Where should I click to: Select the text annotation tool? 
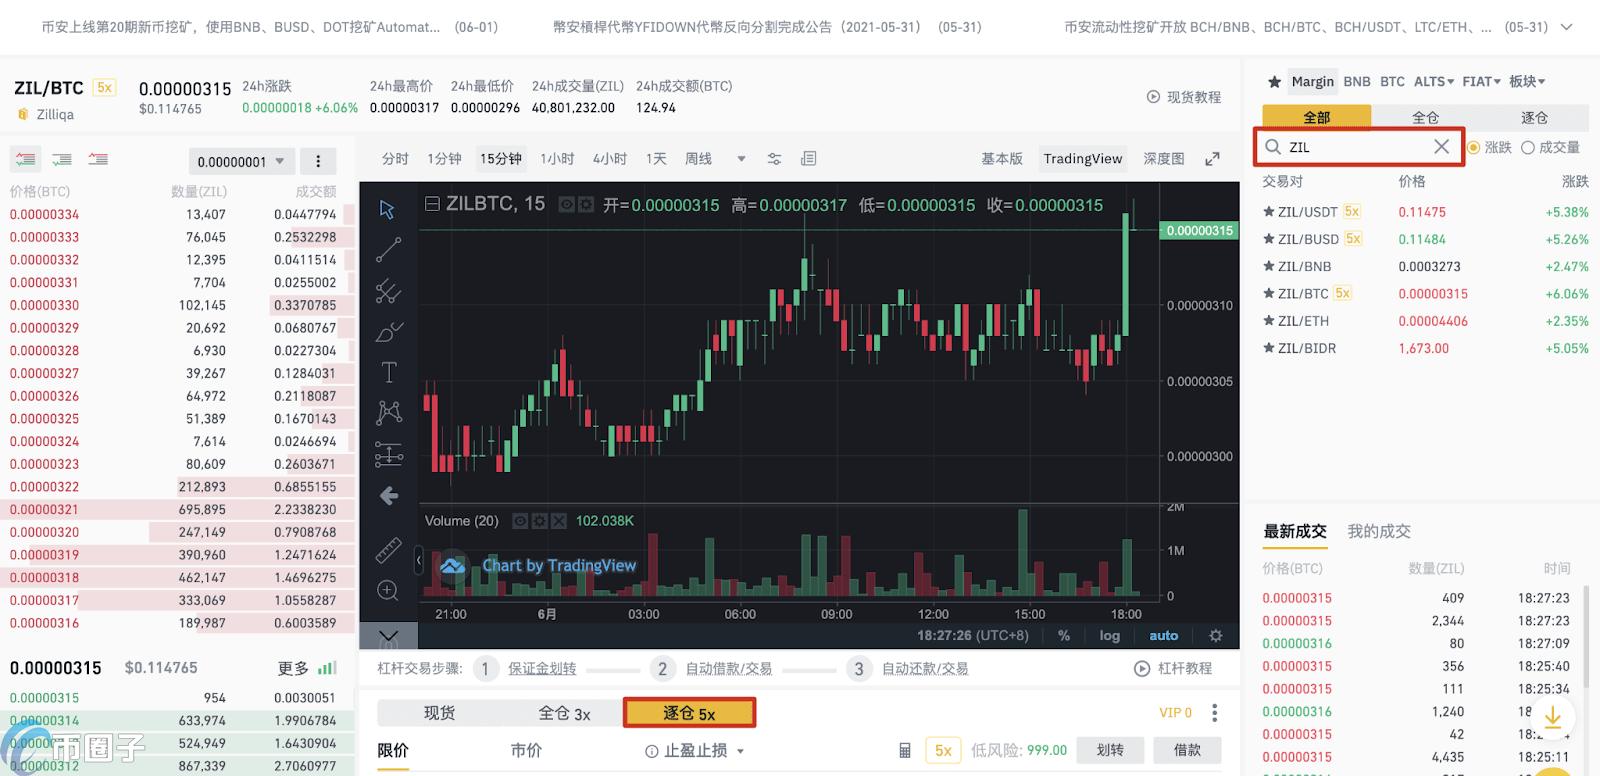(x=389, y=373)
